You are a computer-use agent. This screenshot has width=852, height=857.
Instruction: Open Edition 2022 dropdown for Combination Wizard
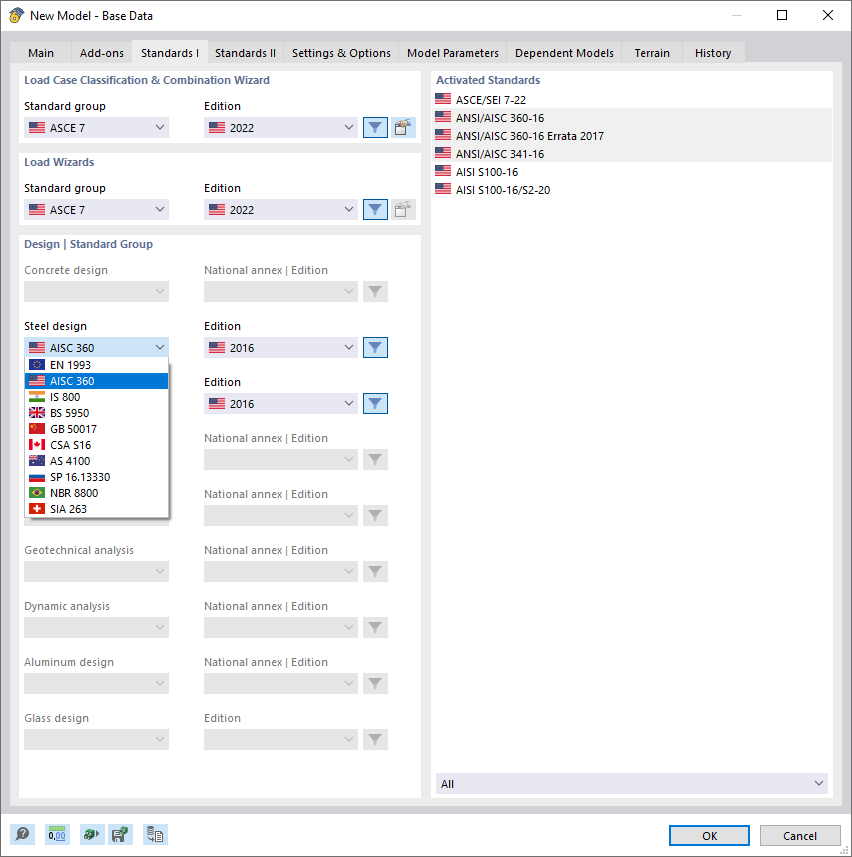click(281, 127)
